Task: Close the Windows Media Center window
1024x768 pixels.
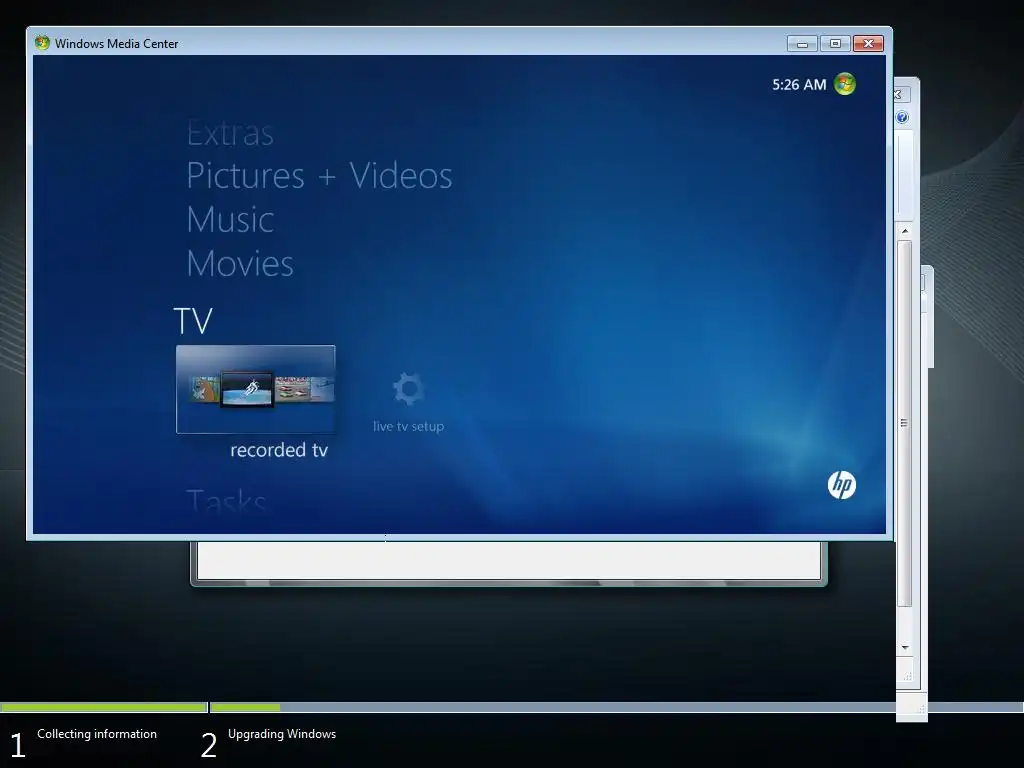Action: tap(868, 44)
